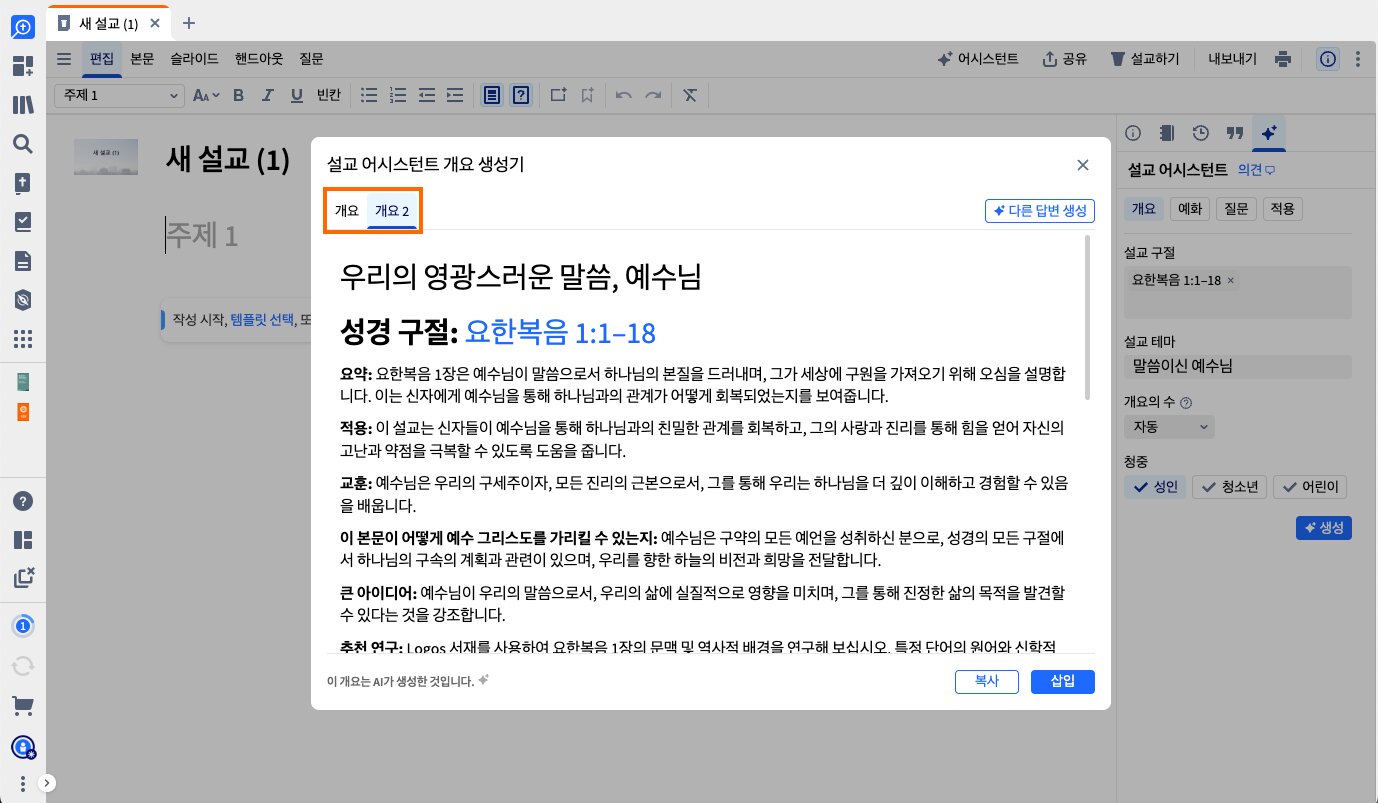The height and width of the screenshot is (803, 1378).
Task: Open the sparkle assistant tab in side panel
Action: (1269, 133)
